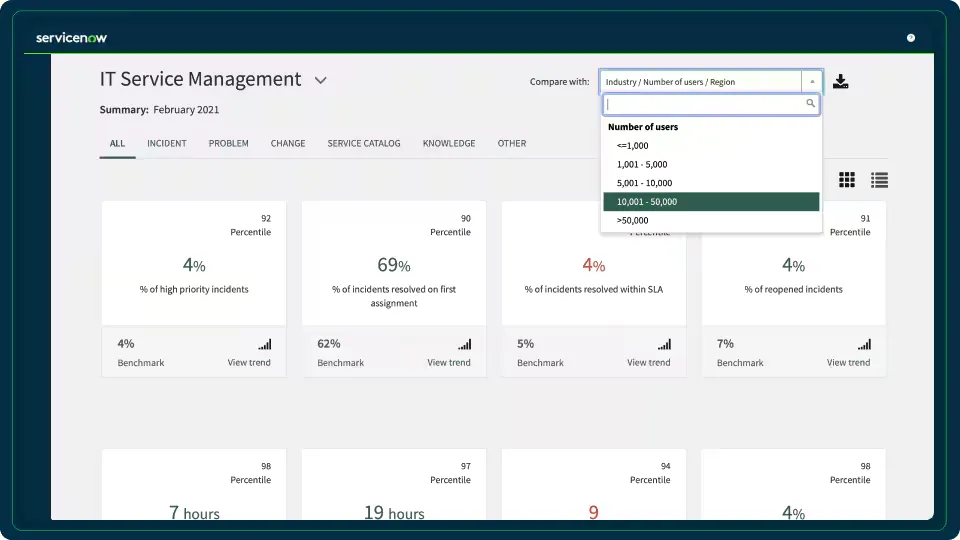Click the 91 percentile value
This screenshot has width=960, height=540.
pyautogui.click(x=865, y=218)
